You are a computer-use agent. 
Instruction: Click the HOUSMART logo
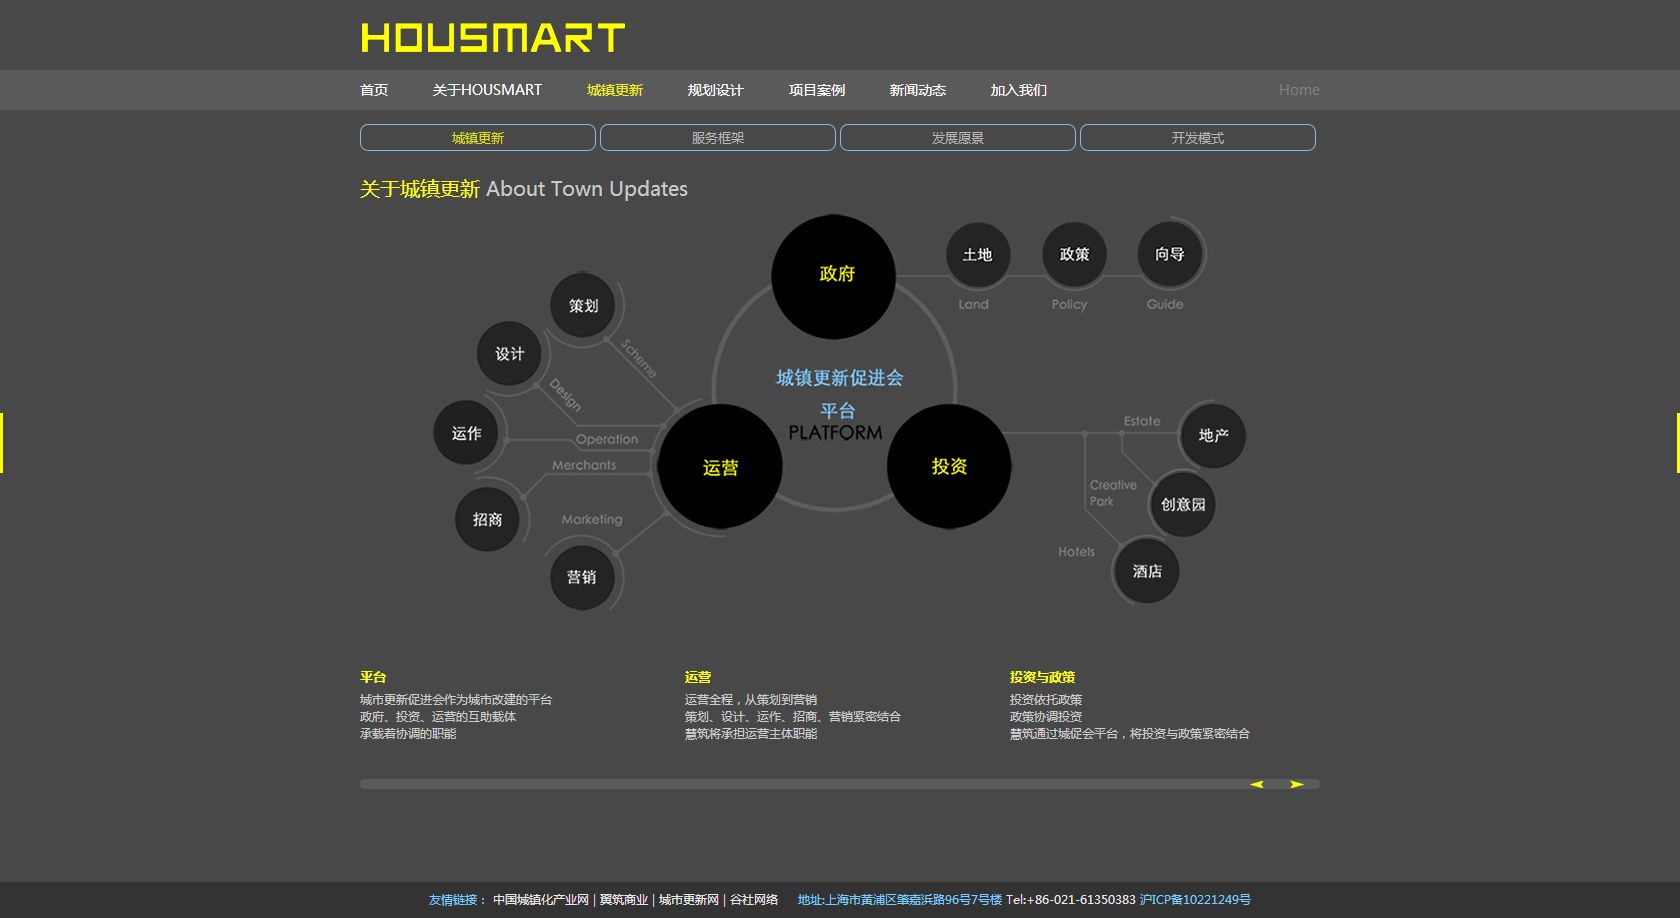tap(492, 38)
